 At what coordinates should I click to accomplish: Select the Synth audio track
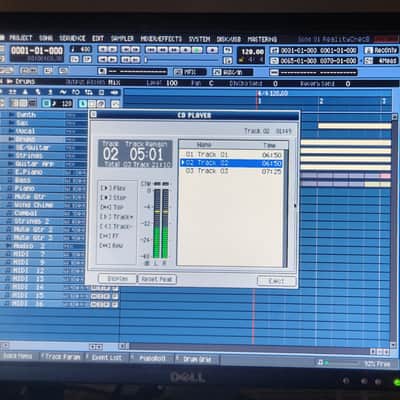pyautogui.click(x=26, y=115)
